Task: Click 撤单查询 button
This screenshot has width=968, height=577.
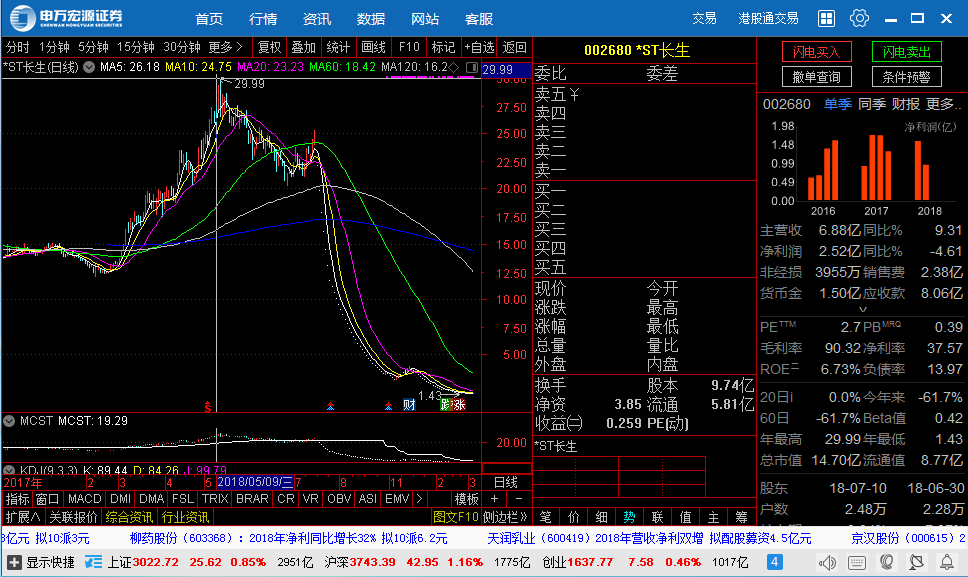Action: click(817, 77)
